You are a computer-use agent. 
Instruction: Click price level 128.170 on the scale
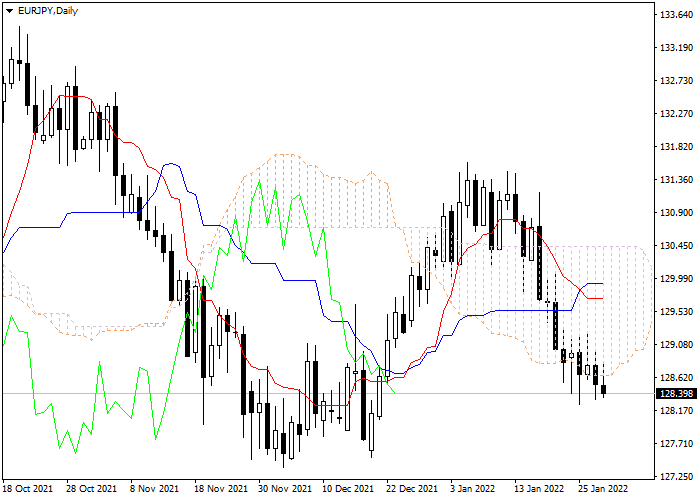click(677, 411)
